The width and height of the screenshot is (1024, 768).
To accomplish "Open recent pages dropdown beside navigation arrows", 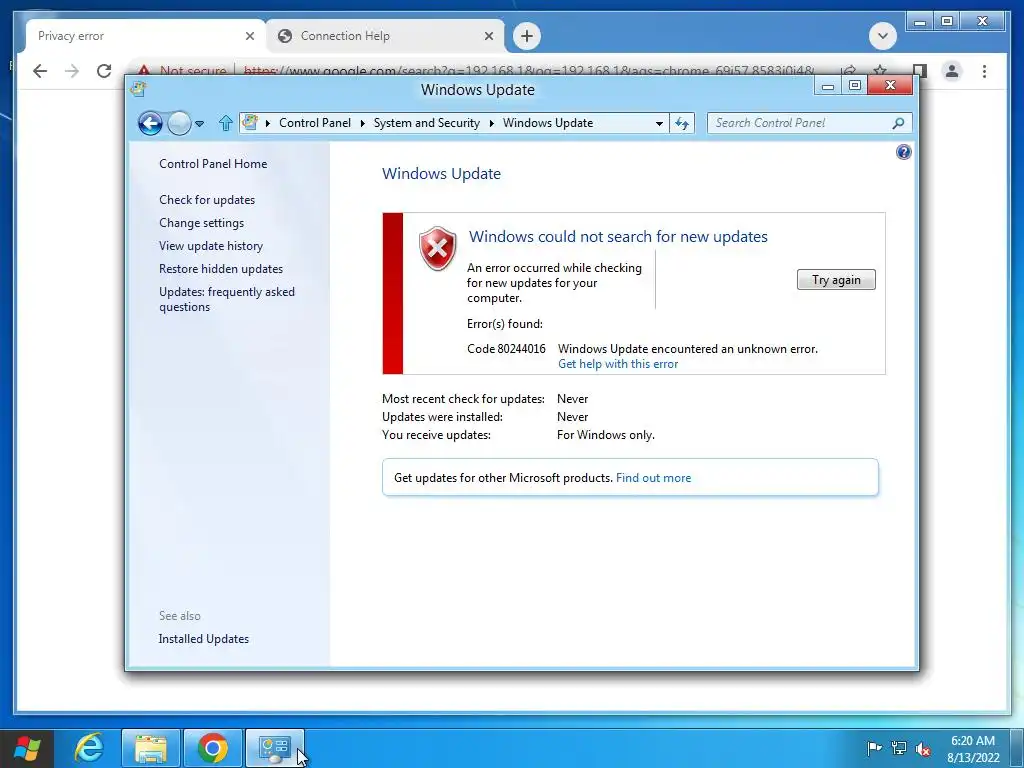I will 199,123.
